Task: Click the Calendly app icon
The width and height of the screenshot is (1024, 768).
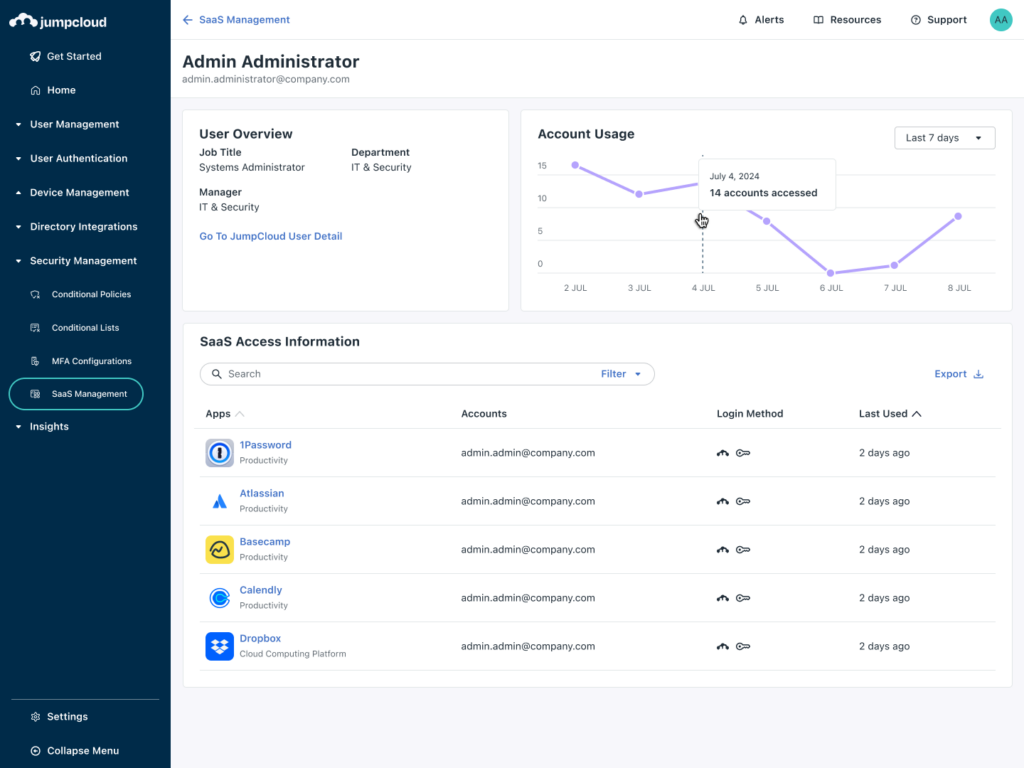Action: pyautogui.click(x=218, y=597)
